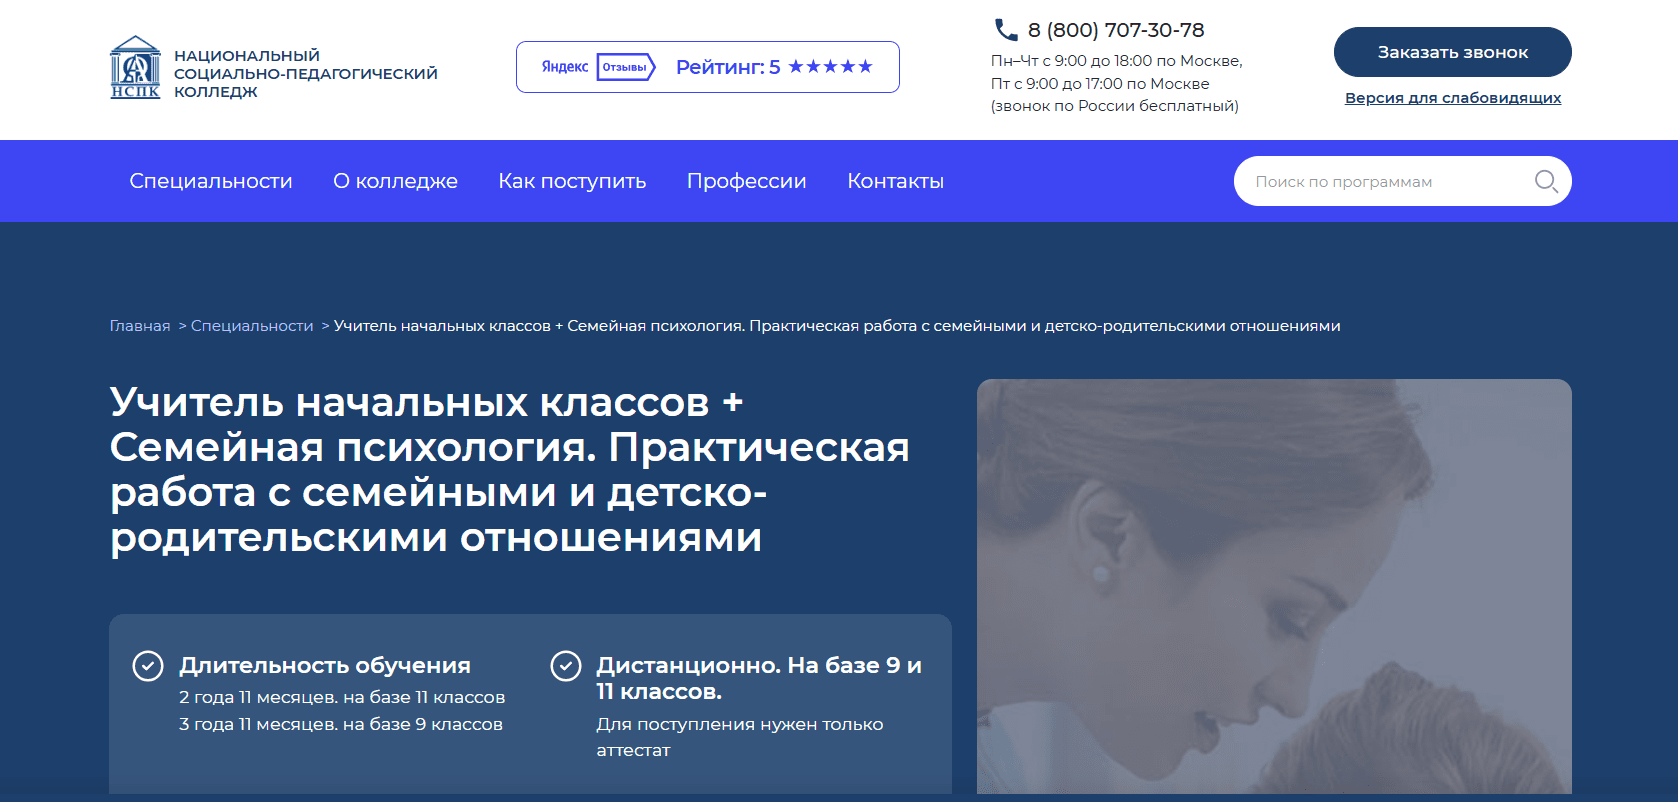1678x802 pixels.
Task: Click text 3 года 11 месяцев на базе 9 классов
Action: pos(341,724)
